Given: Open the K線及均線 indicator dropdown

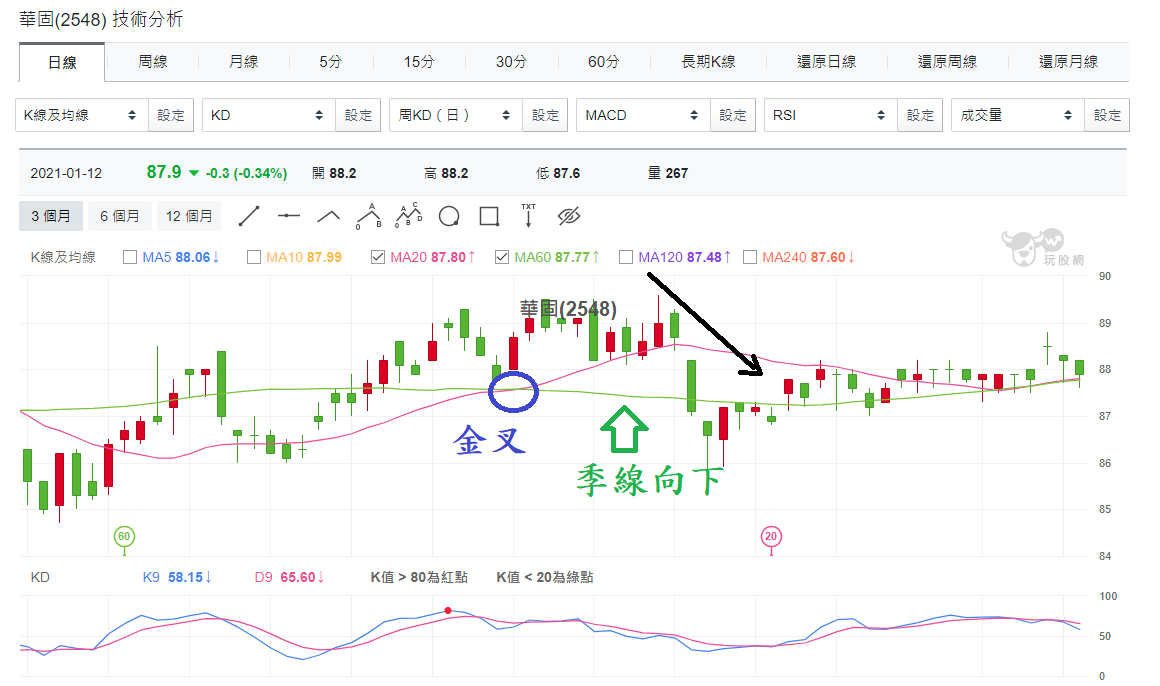Looking at the screenshot, I should [x=81, y=115].
